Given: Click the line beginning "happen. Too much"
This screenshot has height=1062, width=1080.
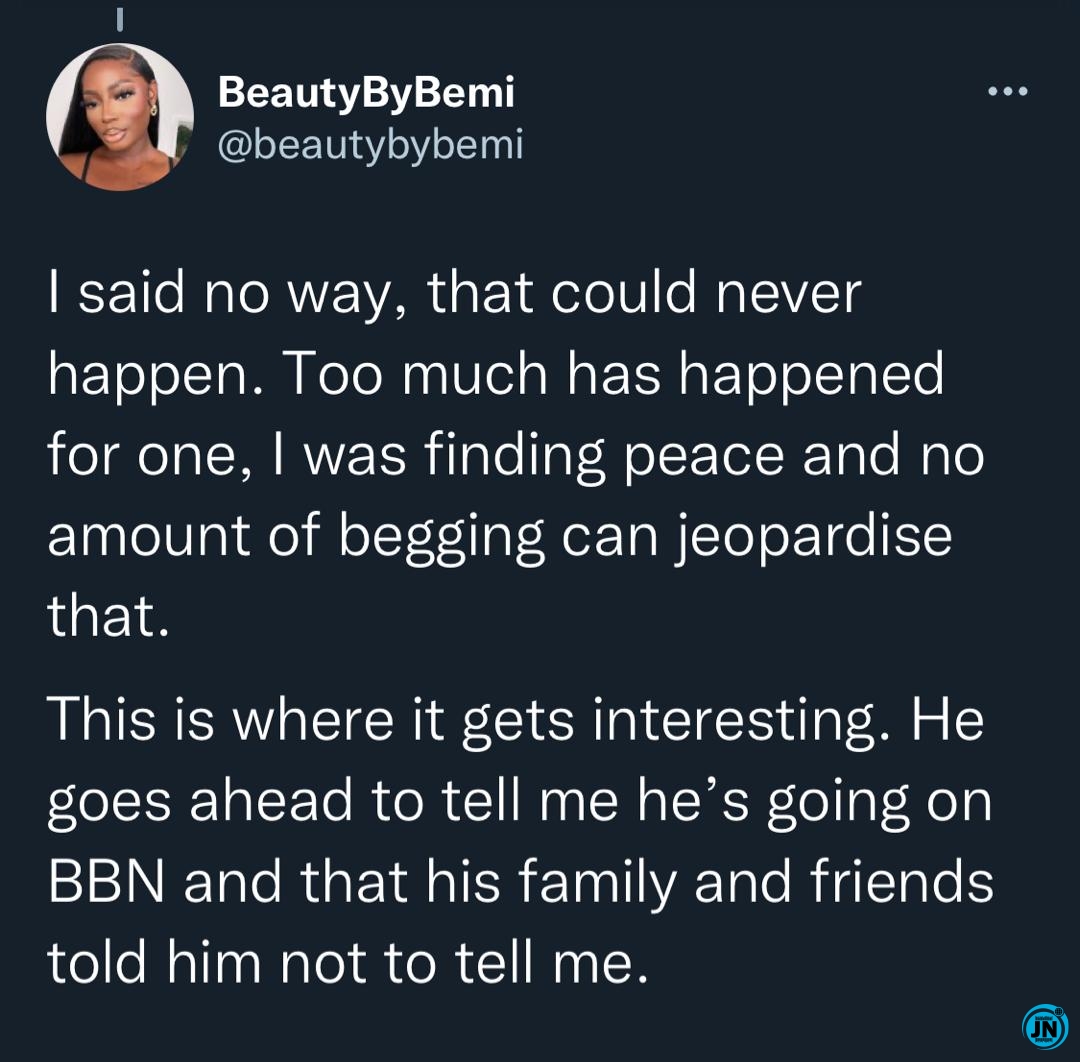Looking at the screenshot, I should [x=495, y=375].
